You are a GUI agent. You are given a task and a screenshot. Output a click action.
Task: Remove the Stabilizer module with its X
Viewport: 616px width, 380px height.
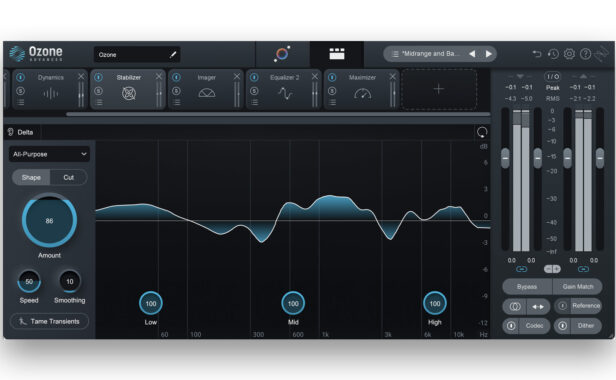click(159, 77)
